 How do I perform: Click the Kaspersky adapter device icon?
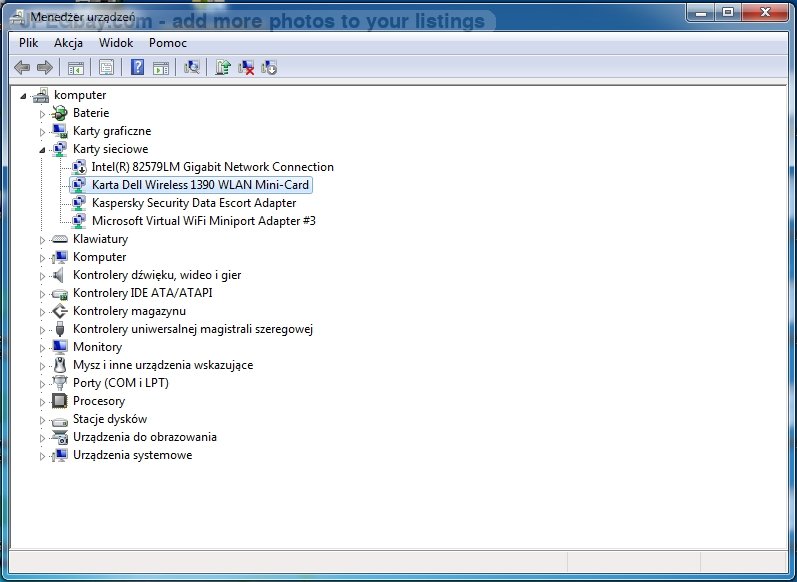(x=79, y=203)
